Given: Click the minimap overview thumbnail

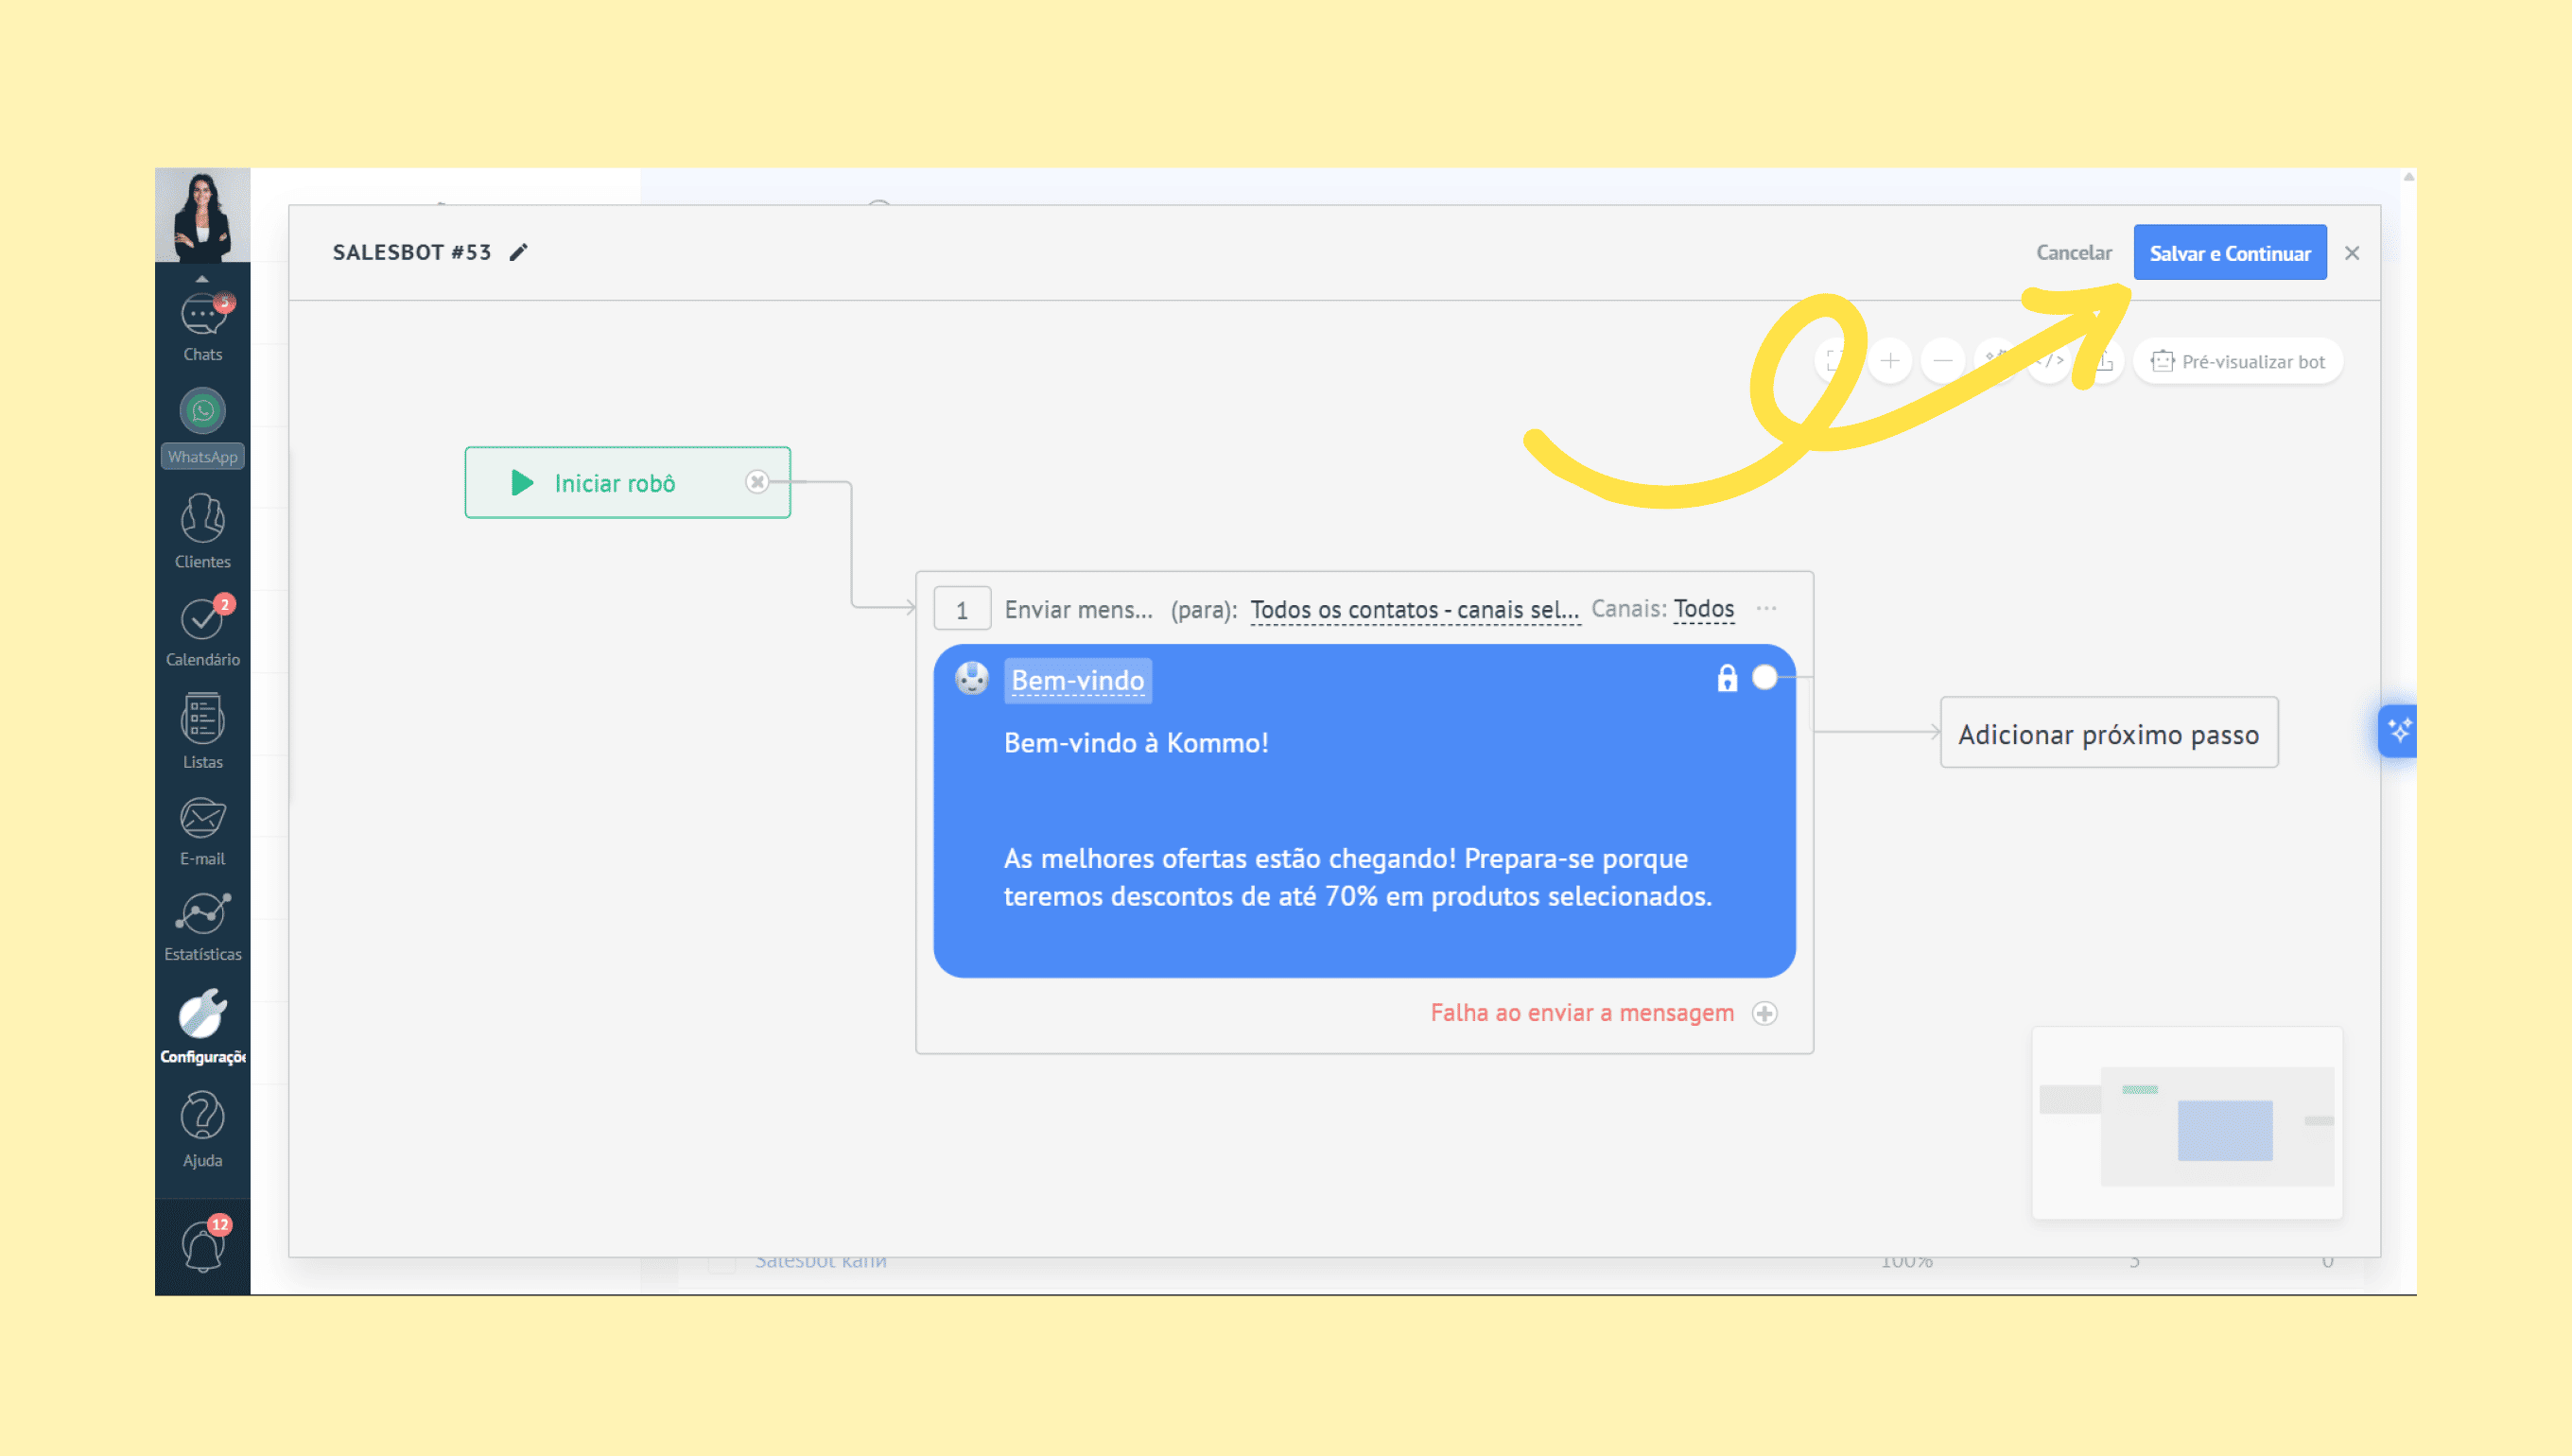Looking at the screenshot, I should tap(2186, 1123).
